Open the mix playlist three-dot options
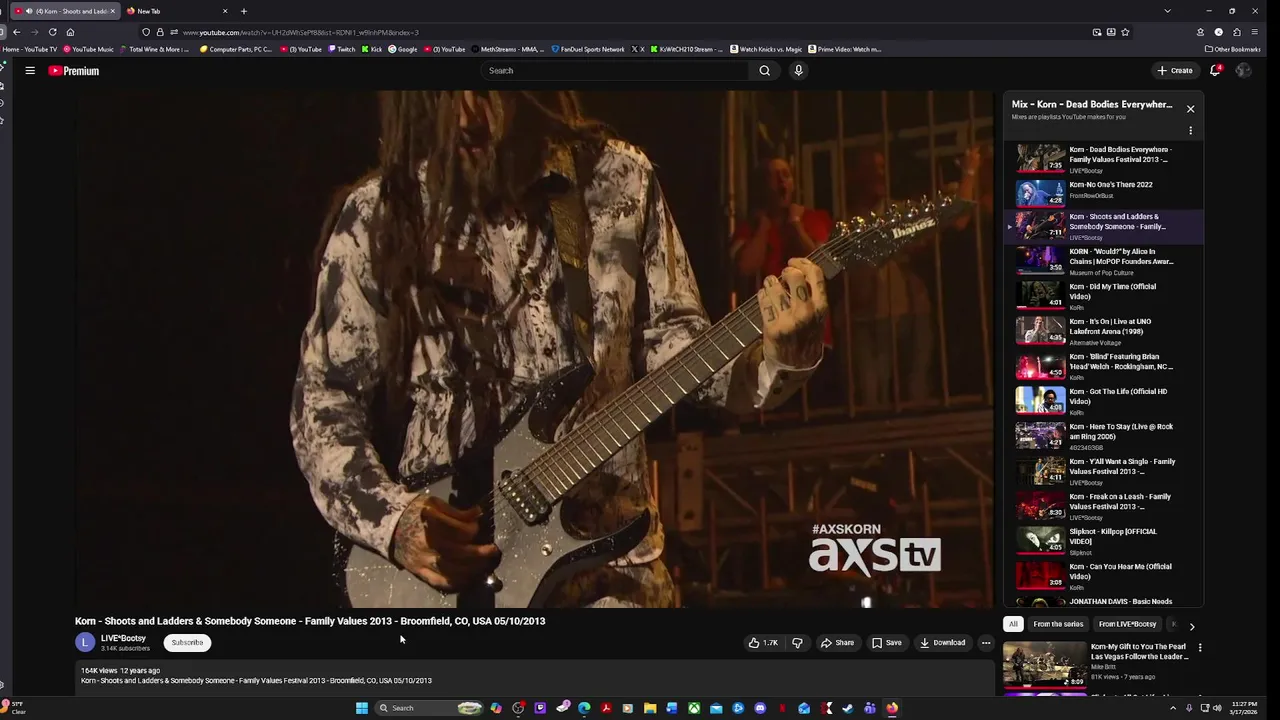This screenshot has width=1280, height=720. tap(1190, 131)
